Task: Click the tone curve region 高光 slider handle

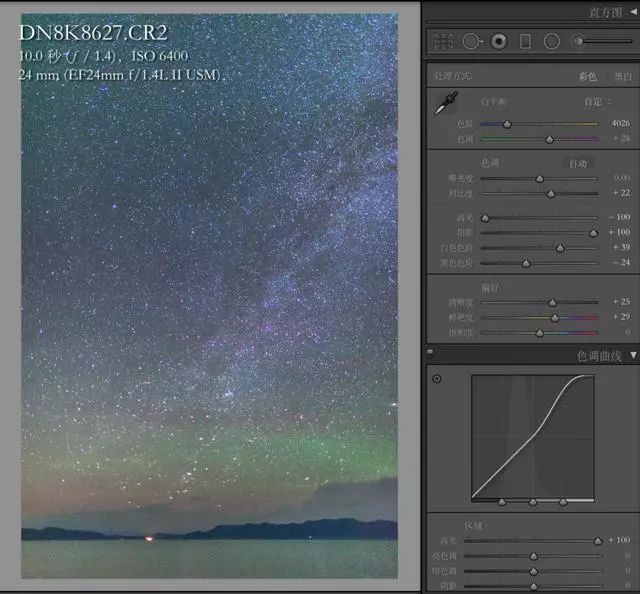Action: tap(598, 541)
